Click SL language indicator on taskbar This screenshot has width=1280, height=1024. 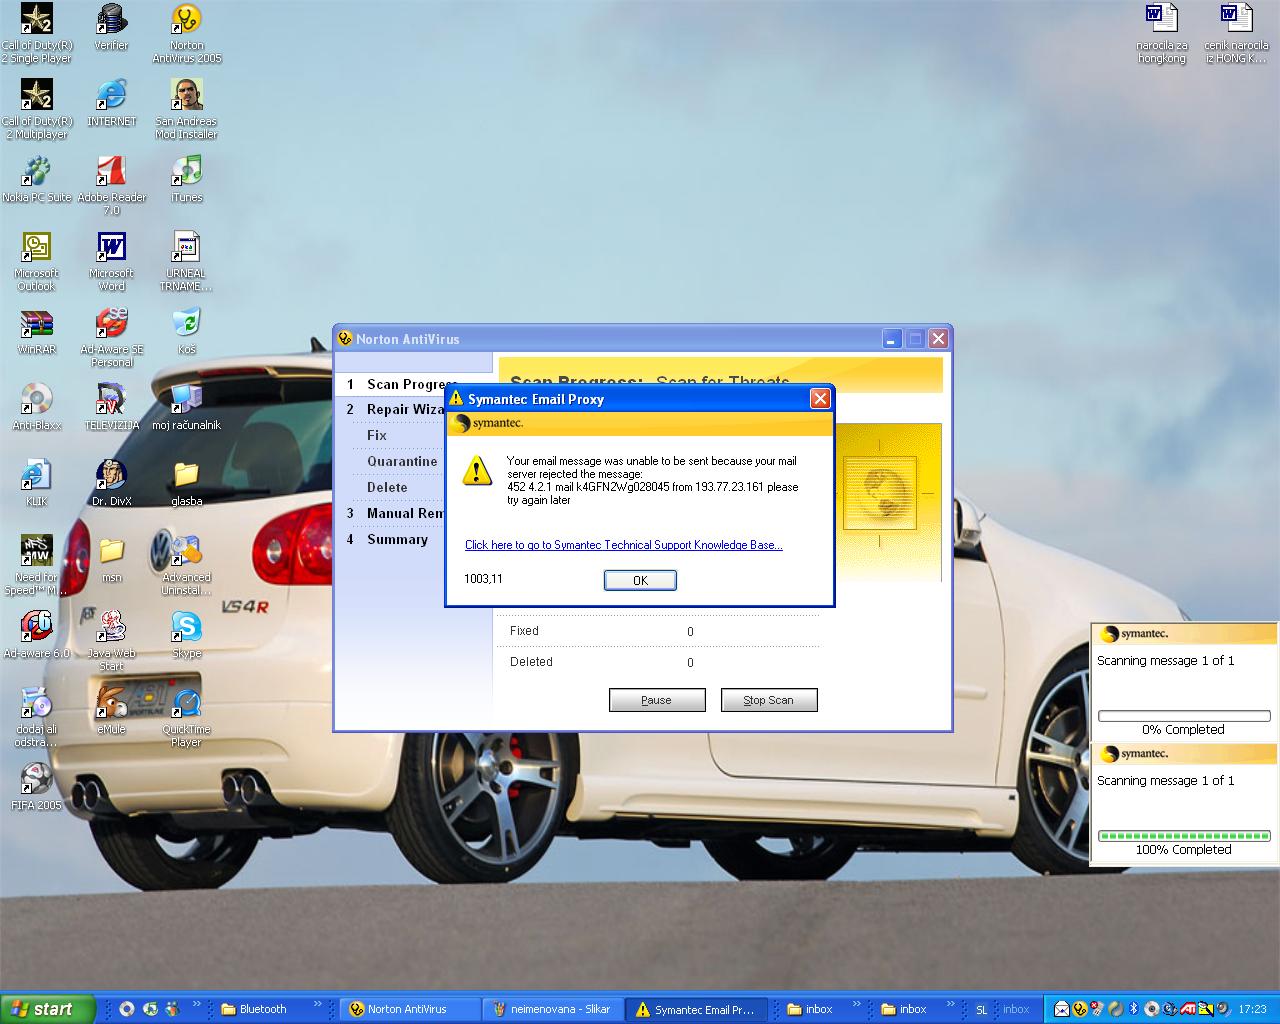[x=981, y=1009]
